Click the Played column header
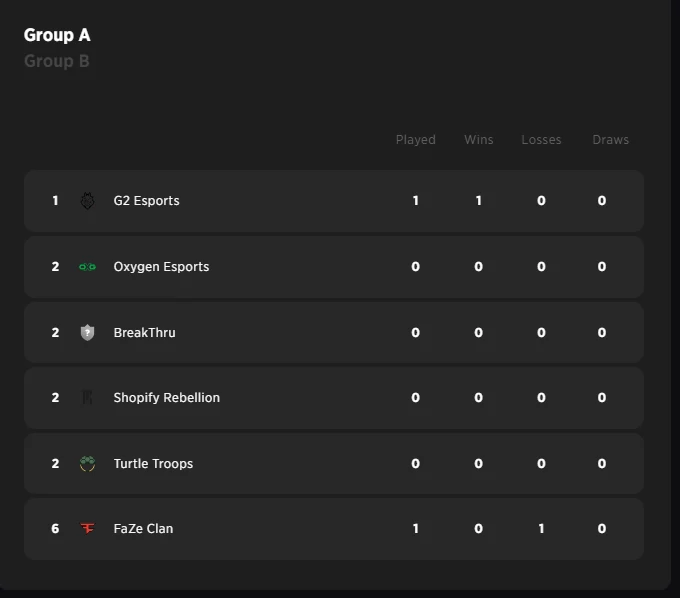Image resolution: width=680 pixels, height=598 pixels. click(x=415, y=140)
